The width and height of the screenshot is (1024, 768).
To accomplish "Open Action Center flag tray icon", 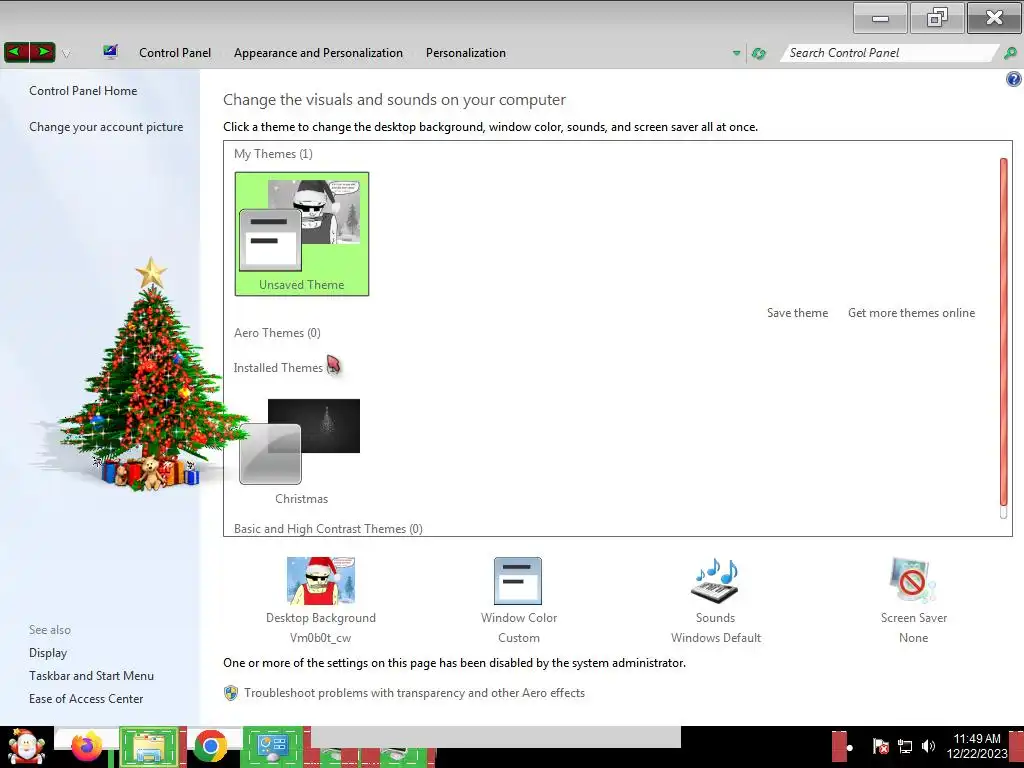I will click(880, 746).
